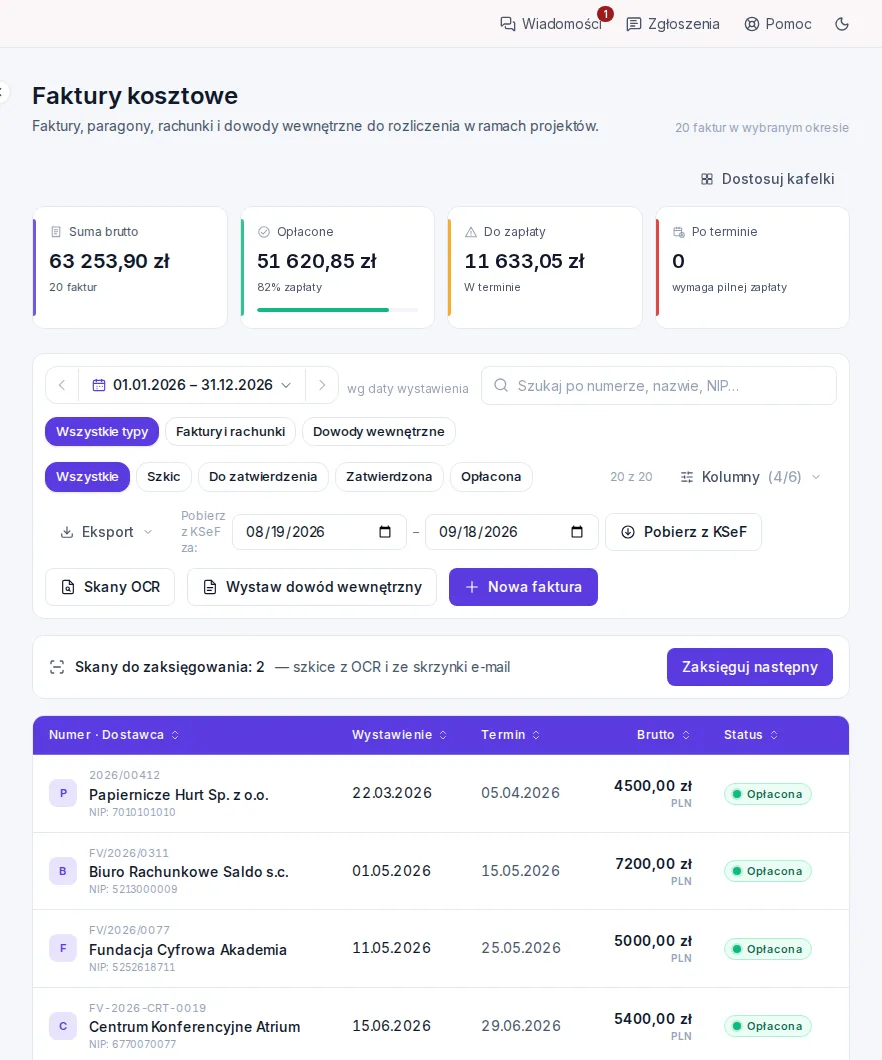Screen dimensions: 882x1060
Task: Open calendar picker for 09/18/2026 date
Action: (577, 532)
